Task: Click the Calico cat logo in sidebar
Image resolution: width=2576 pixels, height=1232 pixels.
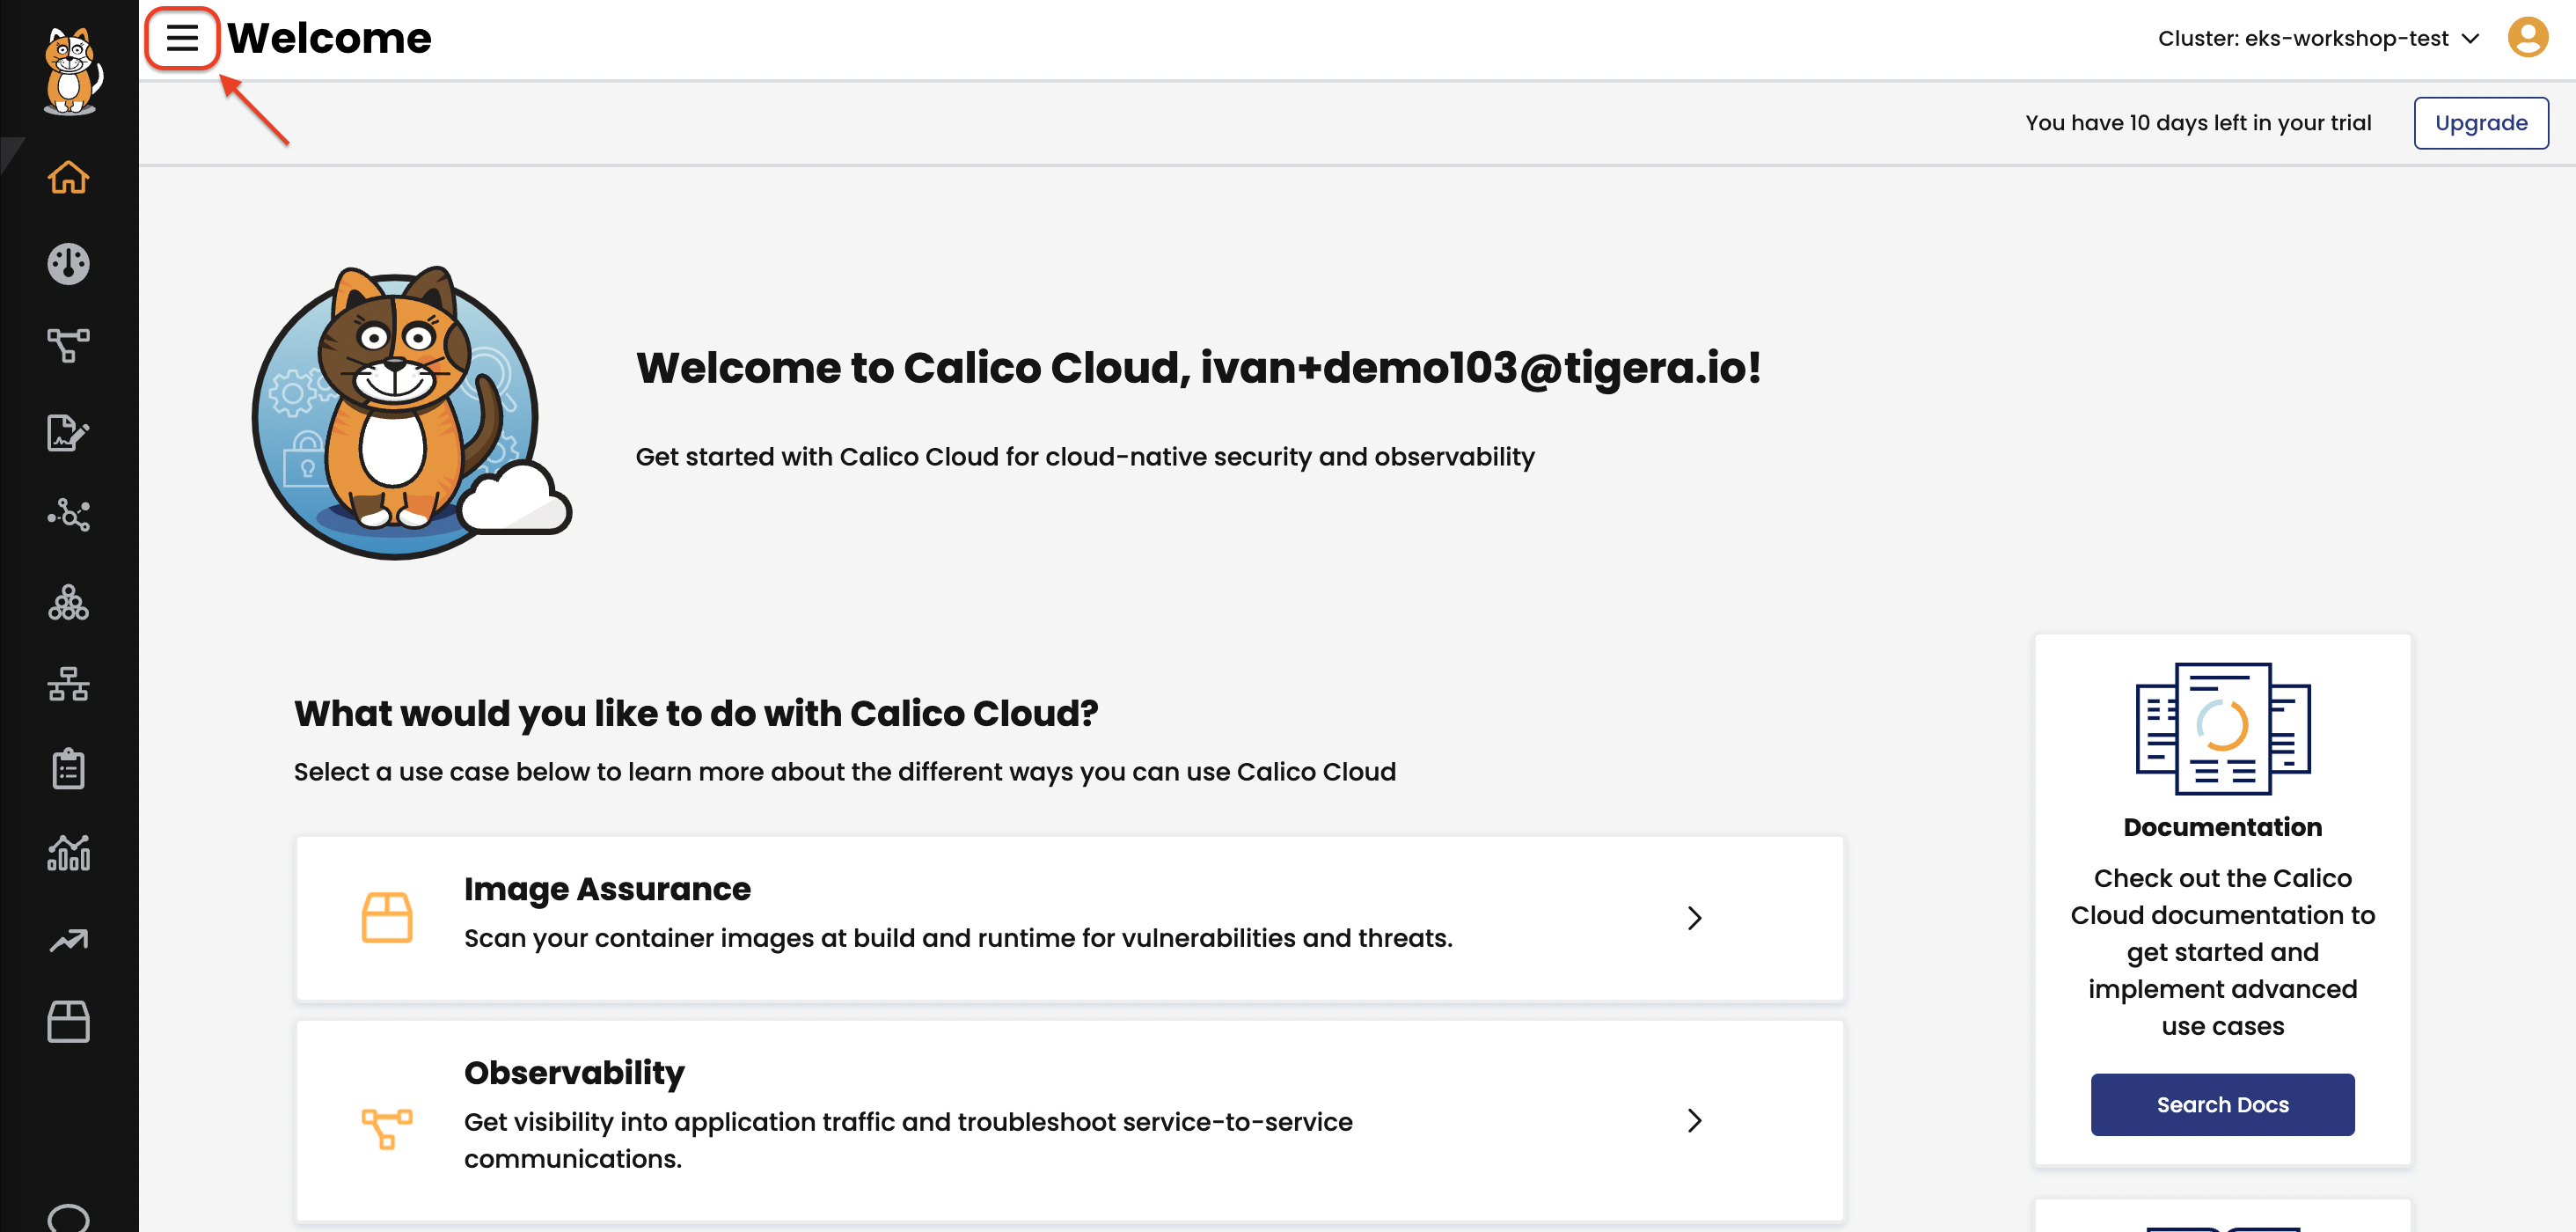Action: tap(70, 70)
